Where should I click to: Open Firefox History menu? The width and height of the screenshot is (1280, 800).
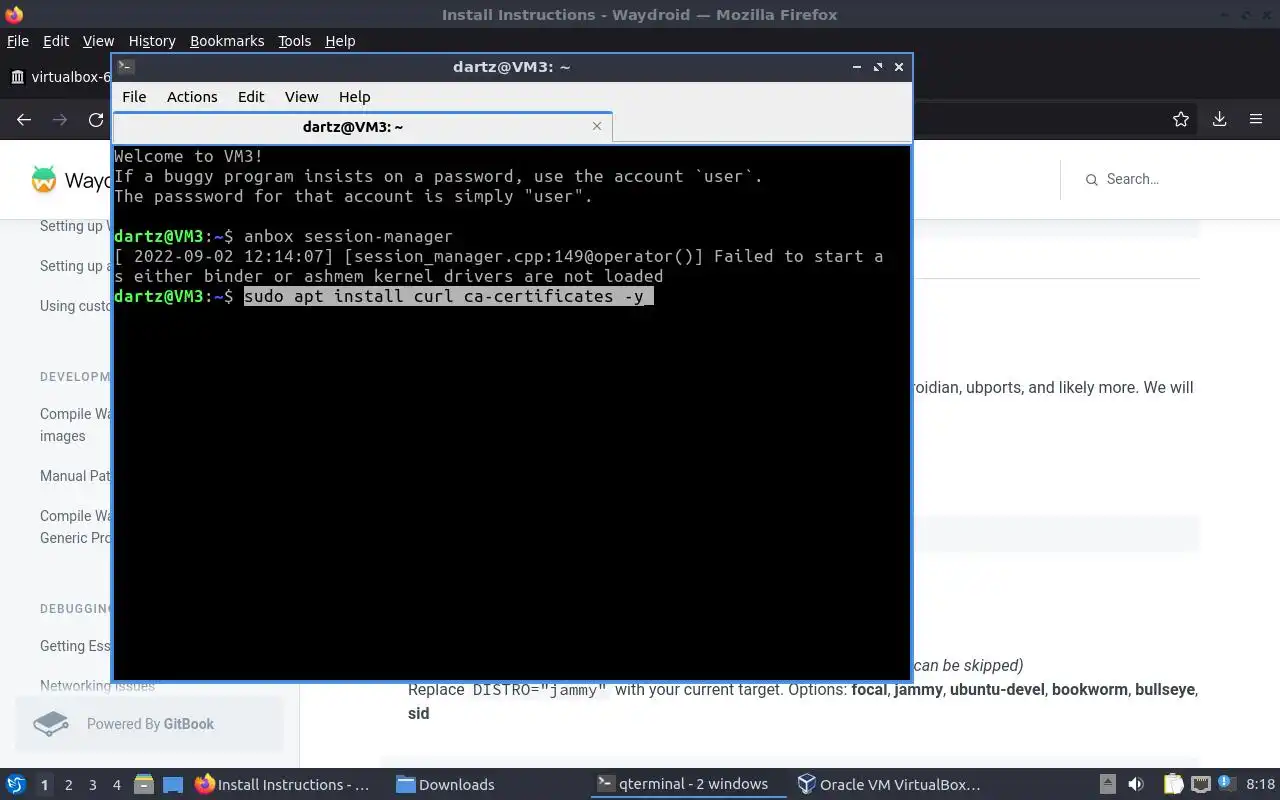(152, 41)
